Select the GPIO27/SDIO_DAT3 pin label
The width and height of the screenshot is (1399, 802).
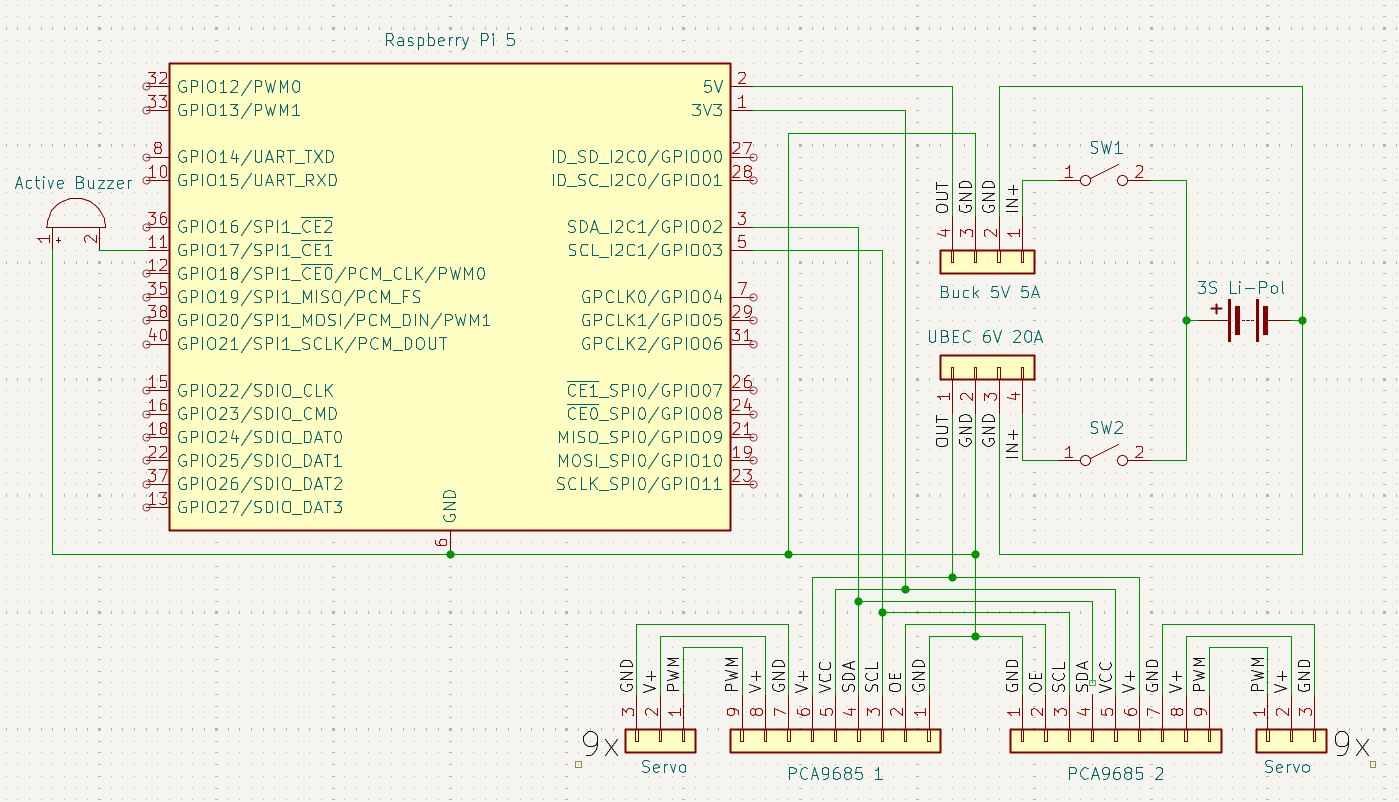[x=260, y=507]
